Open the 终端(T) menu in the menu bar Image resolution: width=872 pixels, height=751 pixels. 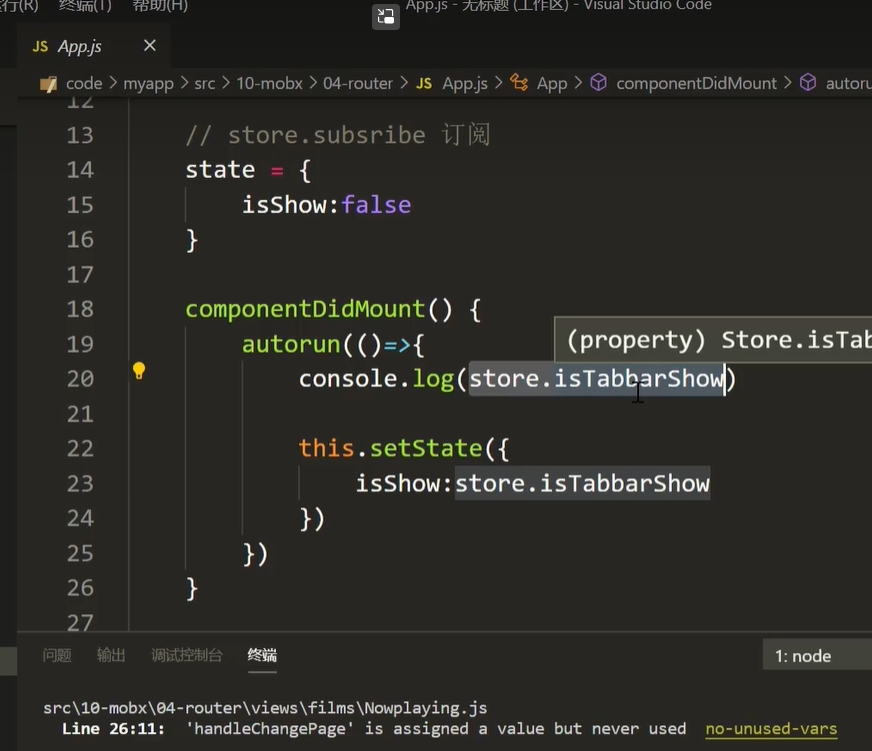click(85, 6)
